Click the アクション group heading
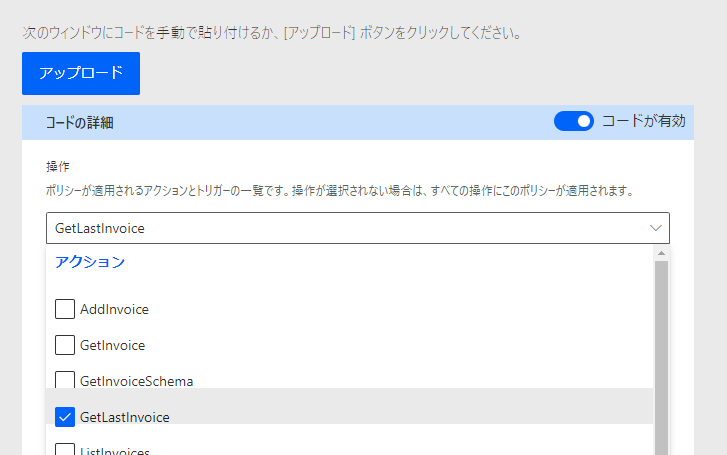The image size is (727, 455). pyautogui.click(x=90, y=262)
